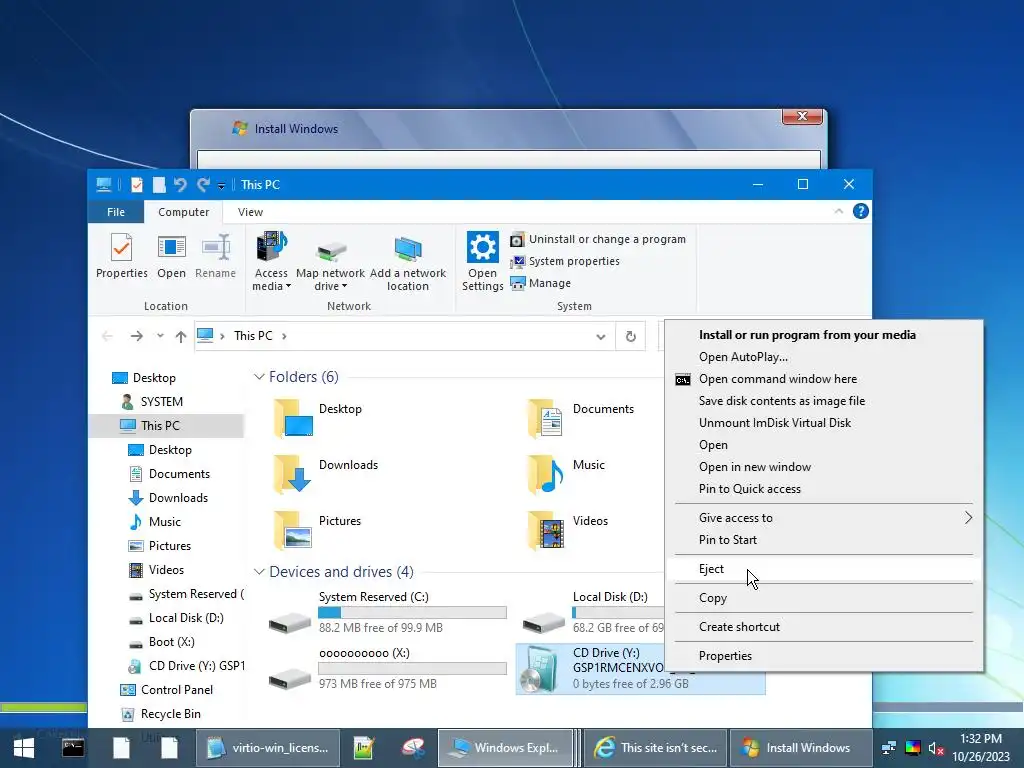Select the Documents folder in the main pane
This screenshot has width=1024, height=768.
click(x=581, y=418)
